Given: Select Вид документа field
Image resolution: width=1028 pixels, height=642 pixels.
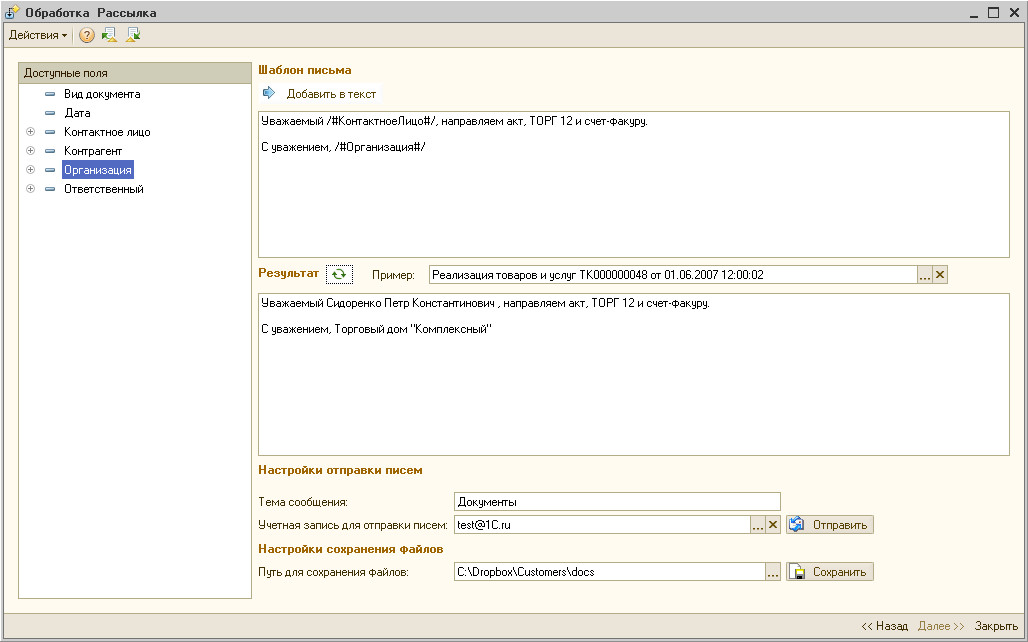Looking at the screenshot, I should [x=102, y=94].
